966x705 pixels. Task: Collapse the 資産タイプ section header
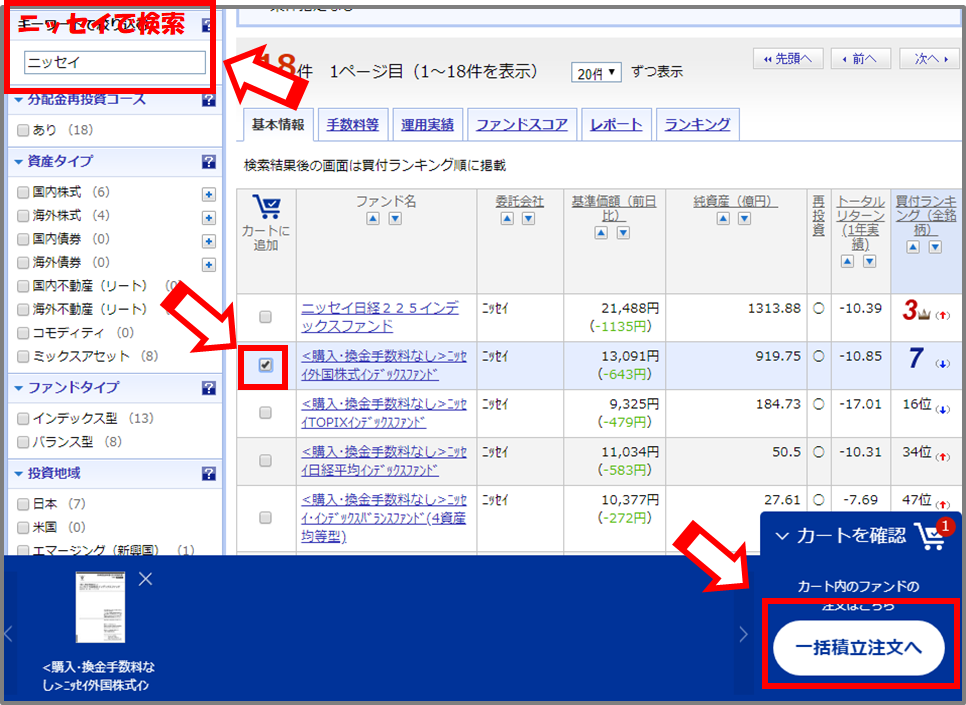point(53,161)
